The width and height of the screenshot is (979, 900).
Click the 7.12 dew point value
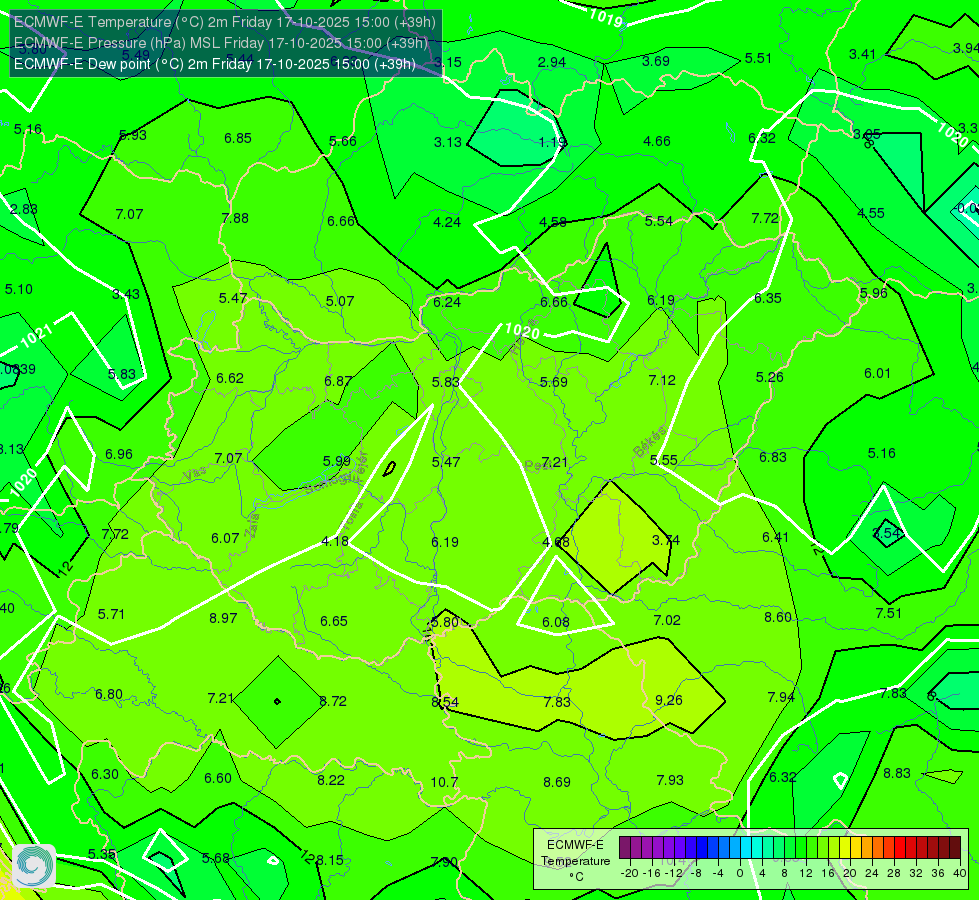point(662,380)
